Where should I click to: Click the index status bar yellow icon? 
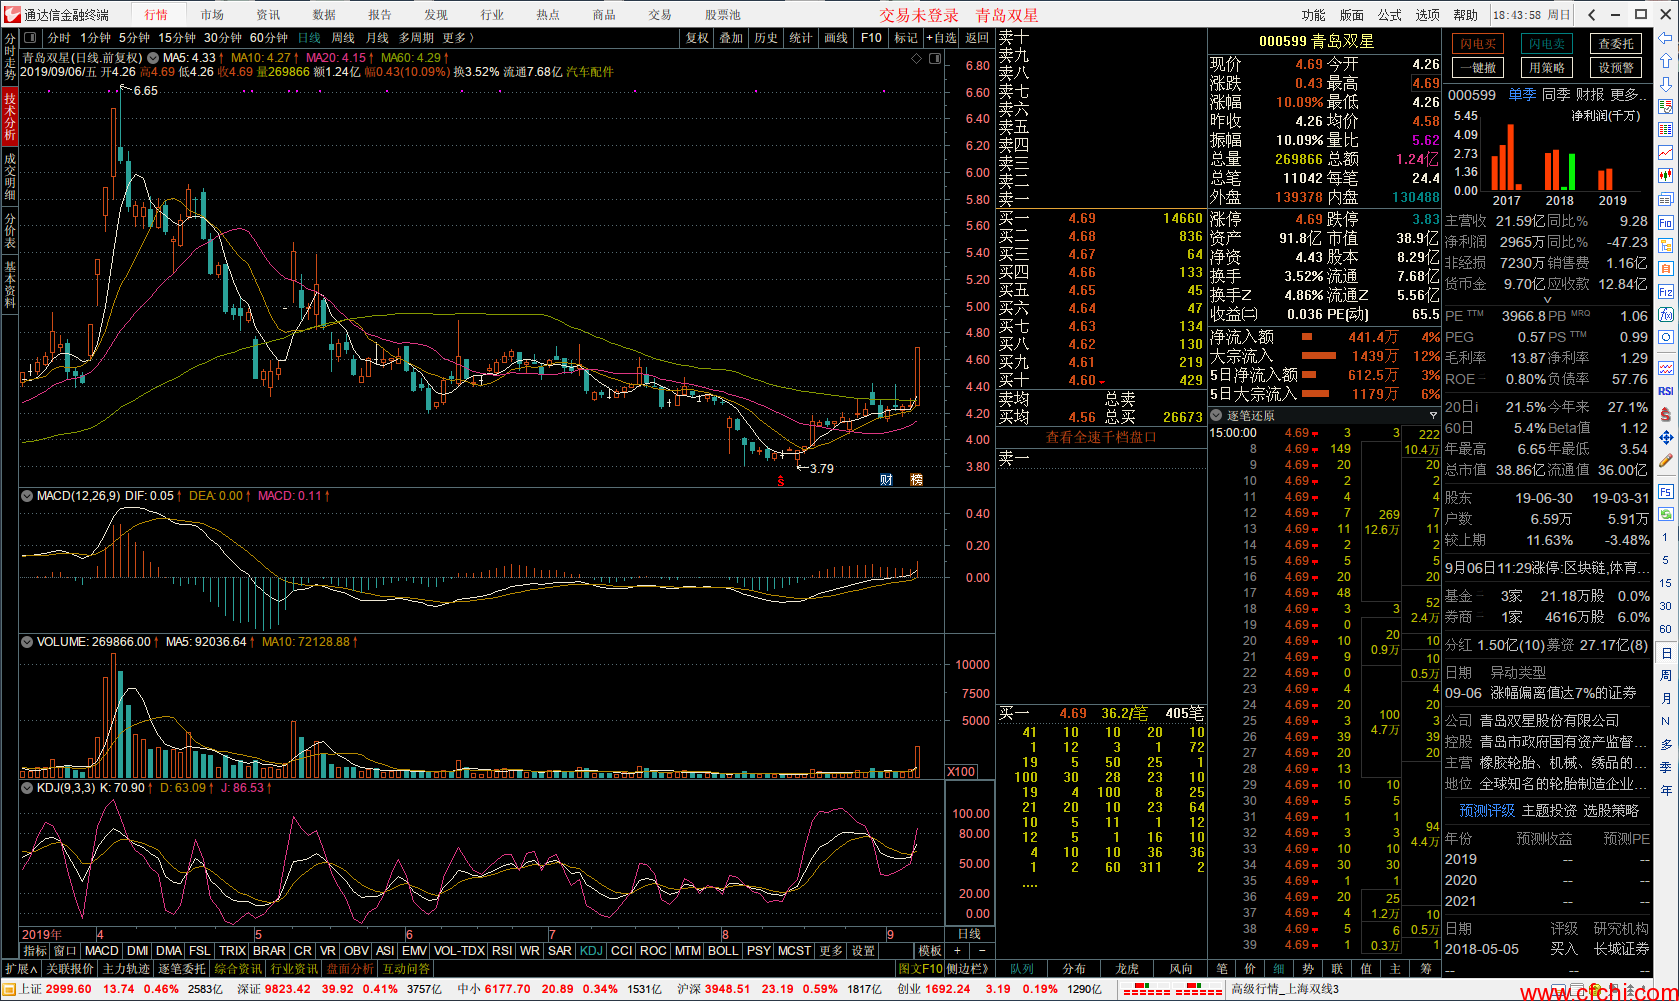8,989
